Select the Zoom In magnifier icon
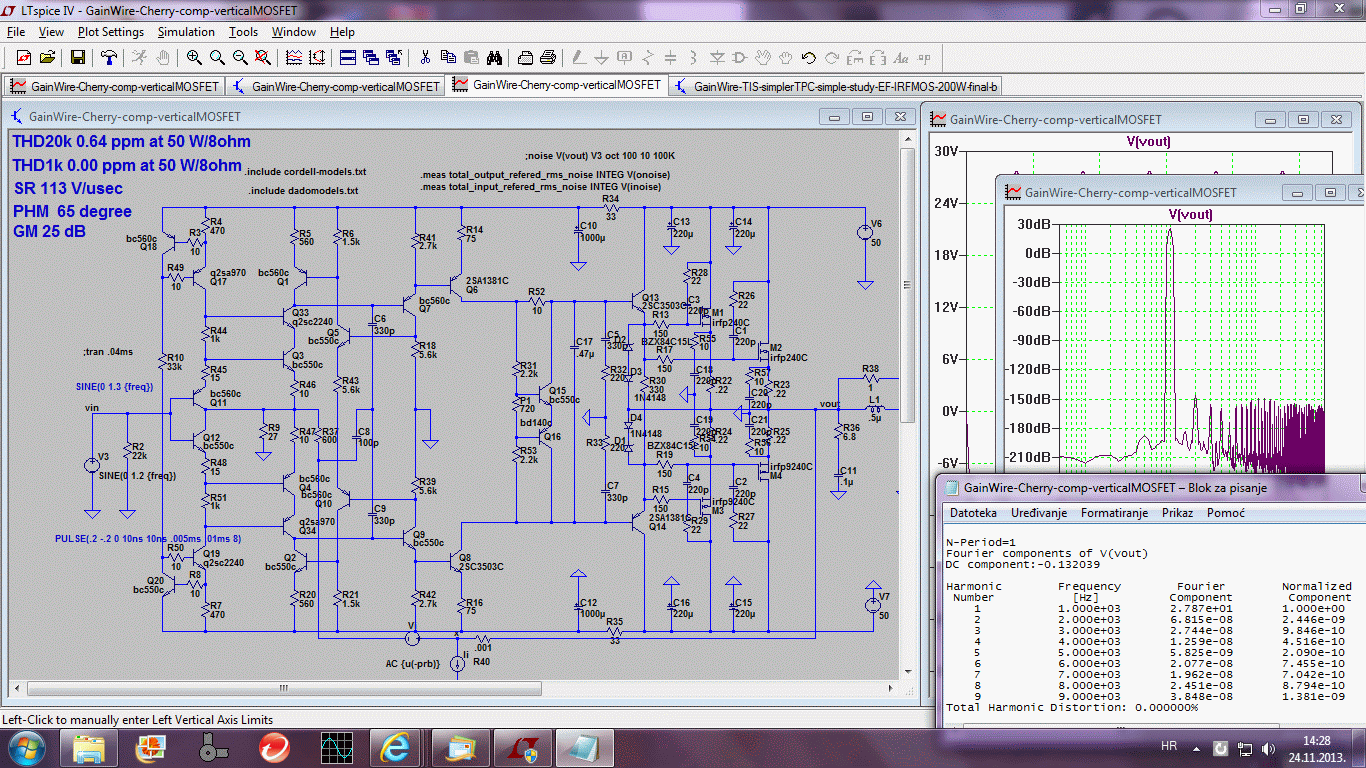The image size is (1366, 768). (194, 57)
